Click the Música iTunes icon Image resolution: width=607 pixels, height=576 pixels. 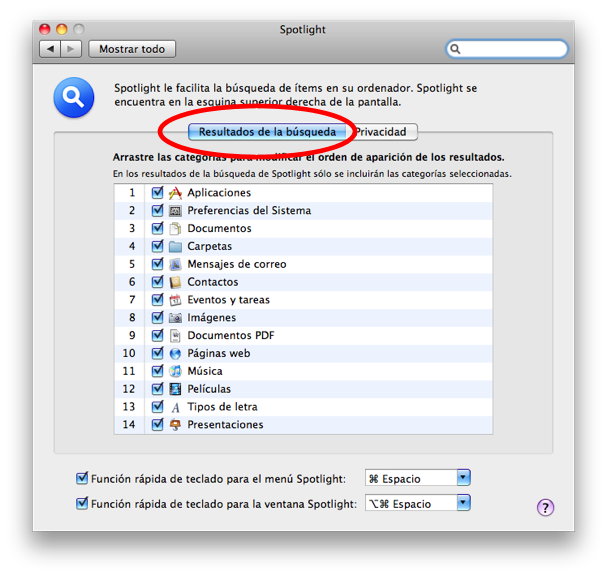click(175, 371)
